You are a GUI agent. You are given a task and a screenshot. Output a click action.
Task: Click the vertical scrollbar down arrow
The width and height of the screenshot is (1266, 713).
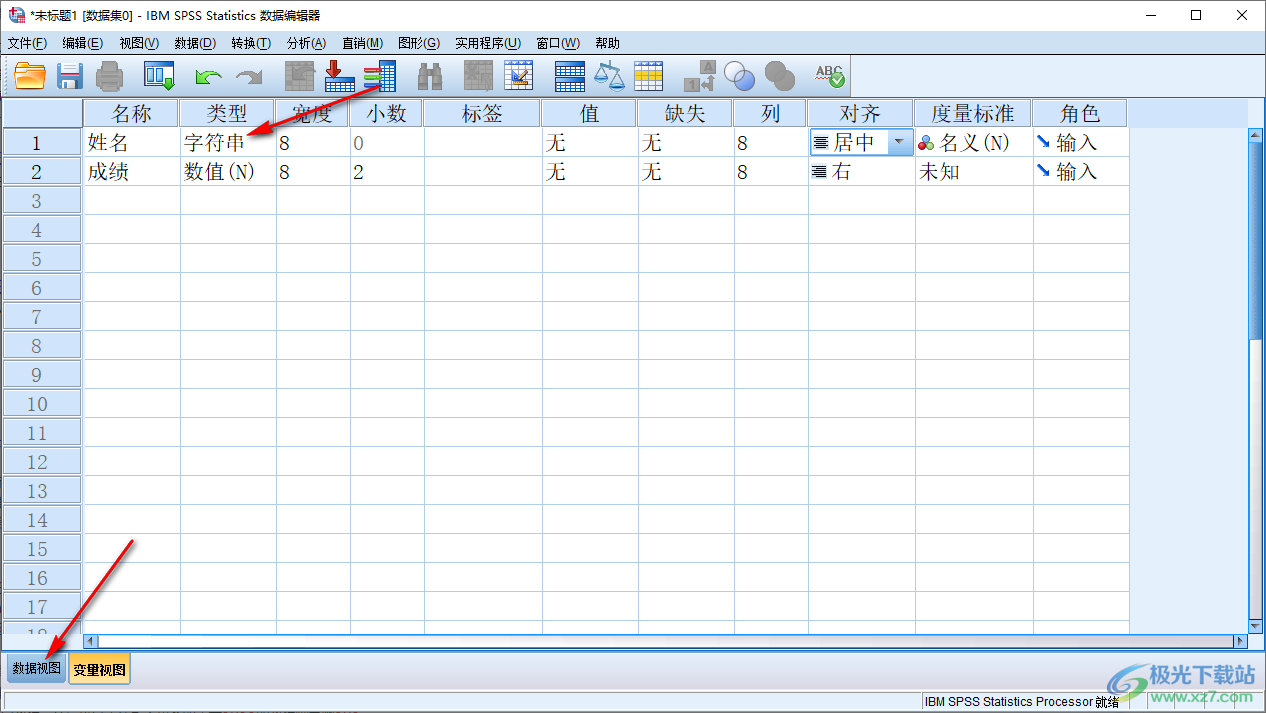(x=1256, y=625)
